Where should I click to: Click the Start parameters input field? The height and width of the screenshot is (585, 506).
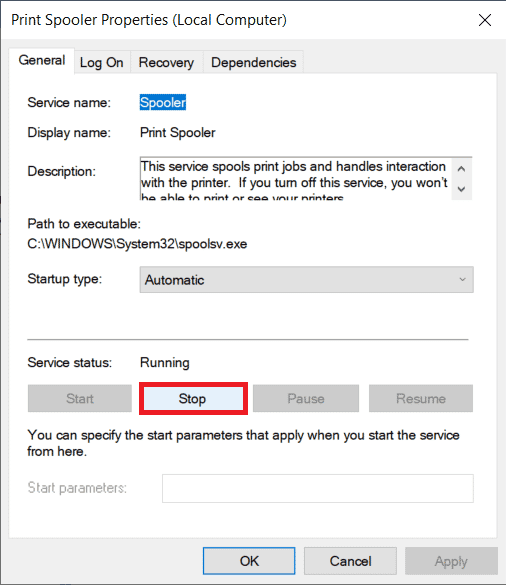click(x=318, y=488)
